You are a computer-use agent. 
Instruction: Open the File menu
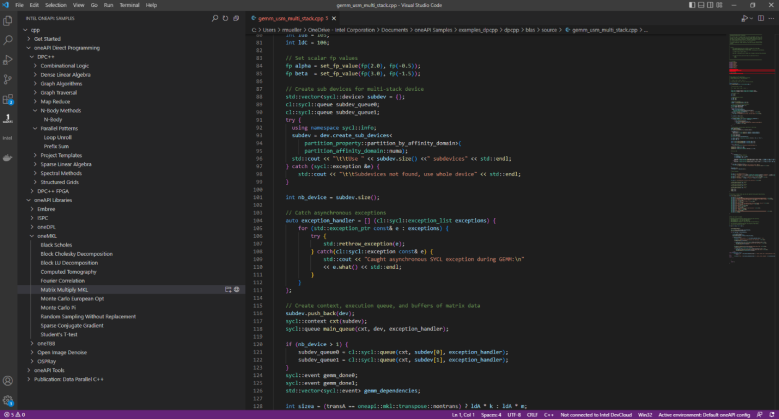click(19, 5)
